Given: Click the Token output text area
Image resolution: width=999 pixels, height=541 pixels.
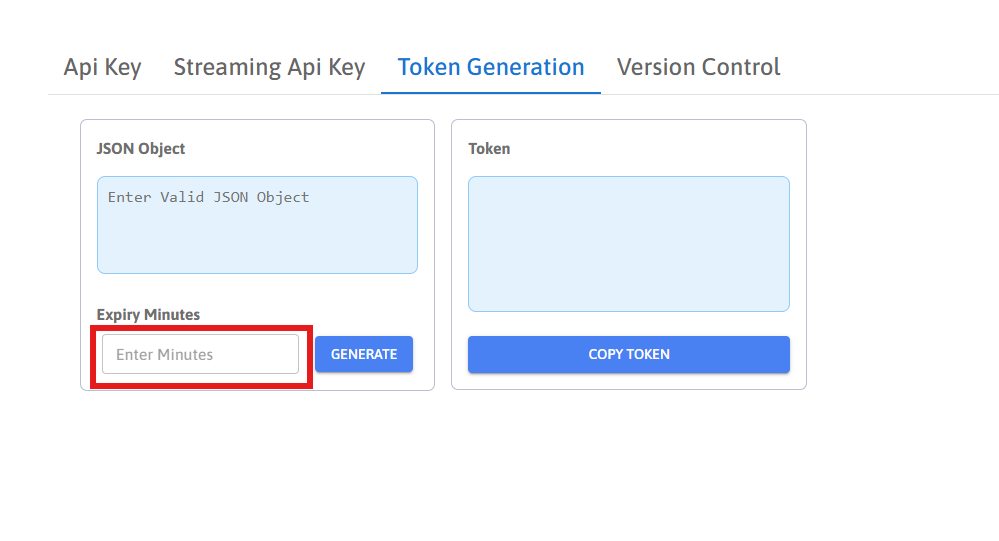Looking at the screenshot, I should click(628, 244).
